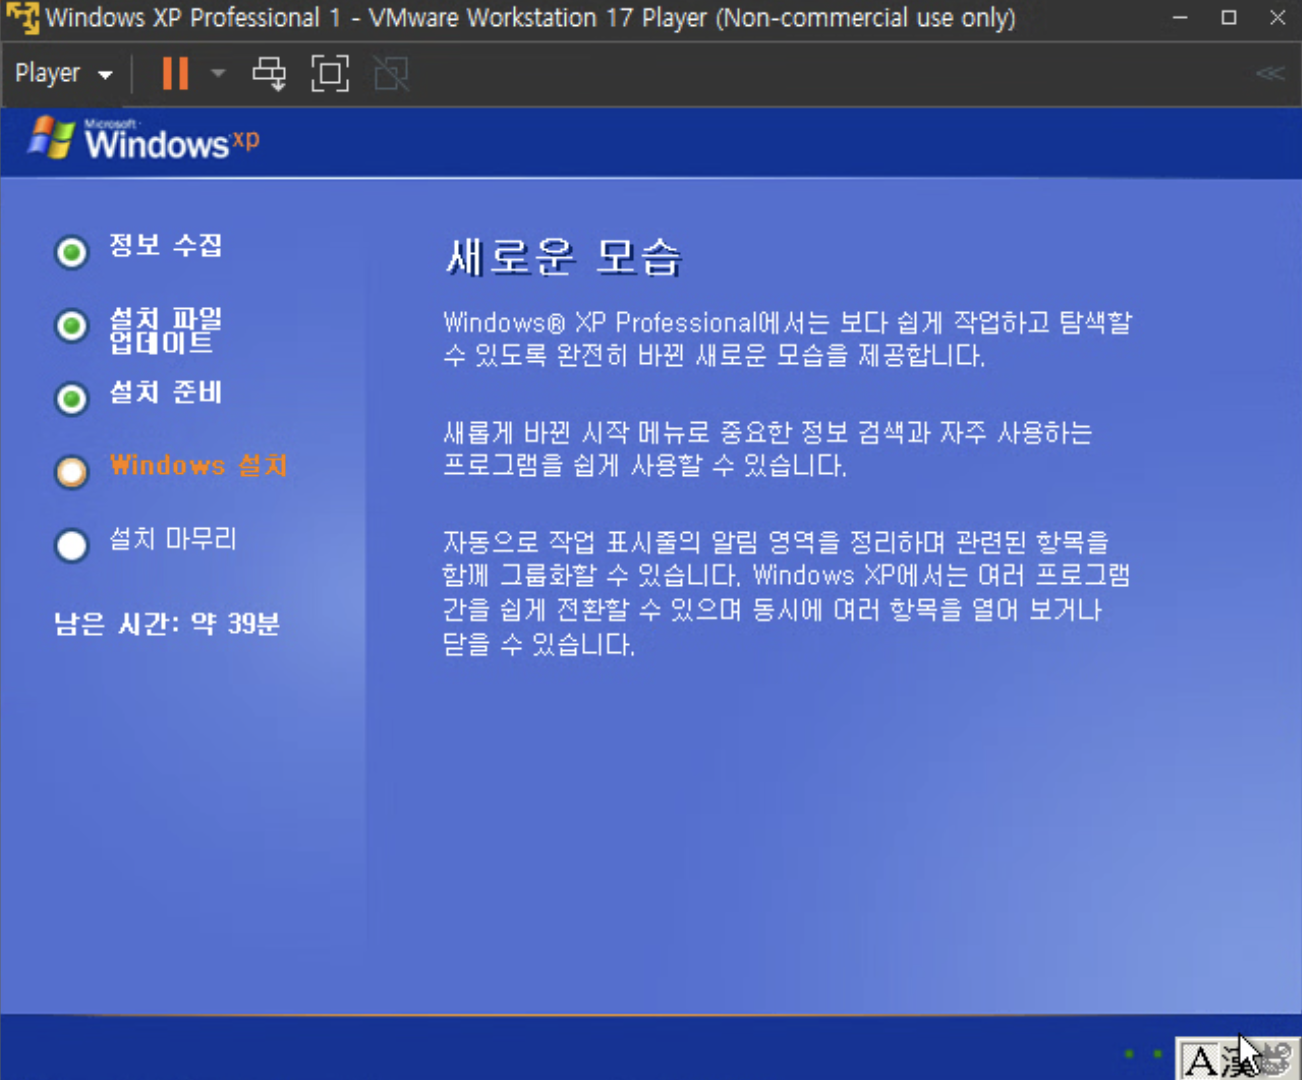The image size is (1302, 1080).
Task: Click the green setup progress dots
Action: (1143, 1053)
